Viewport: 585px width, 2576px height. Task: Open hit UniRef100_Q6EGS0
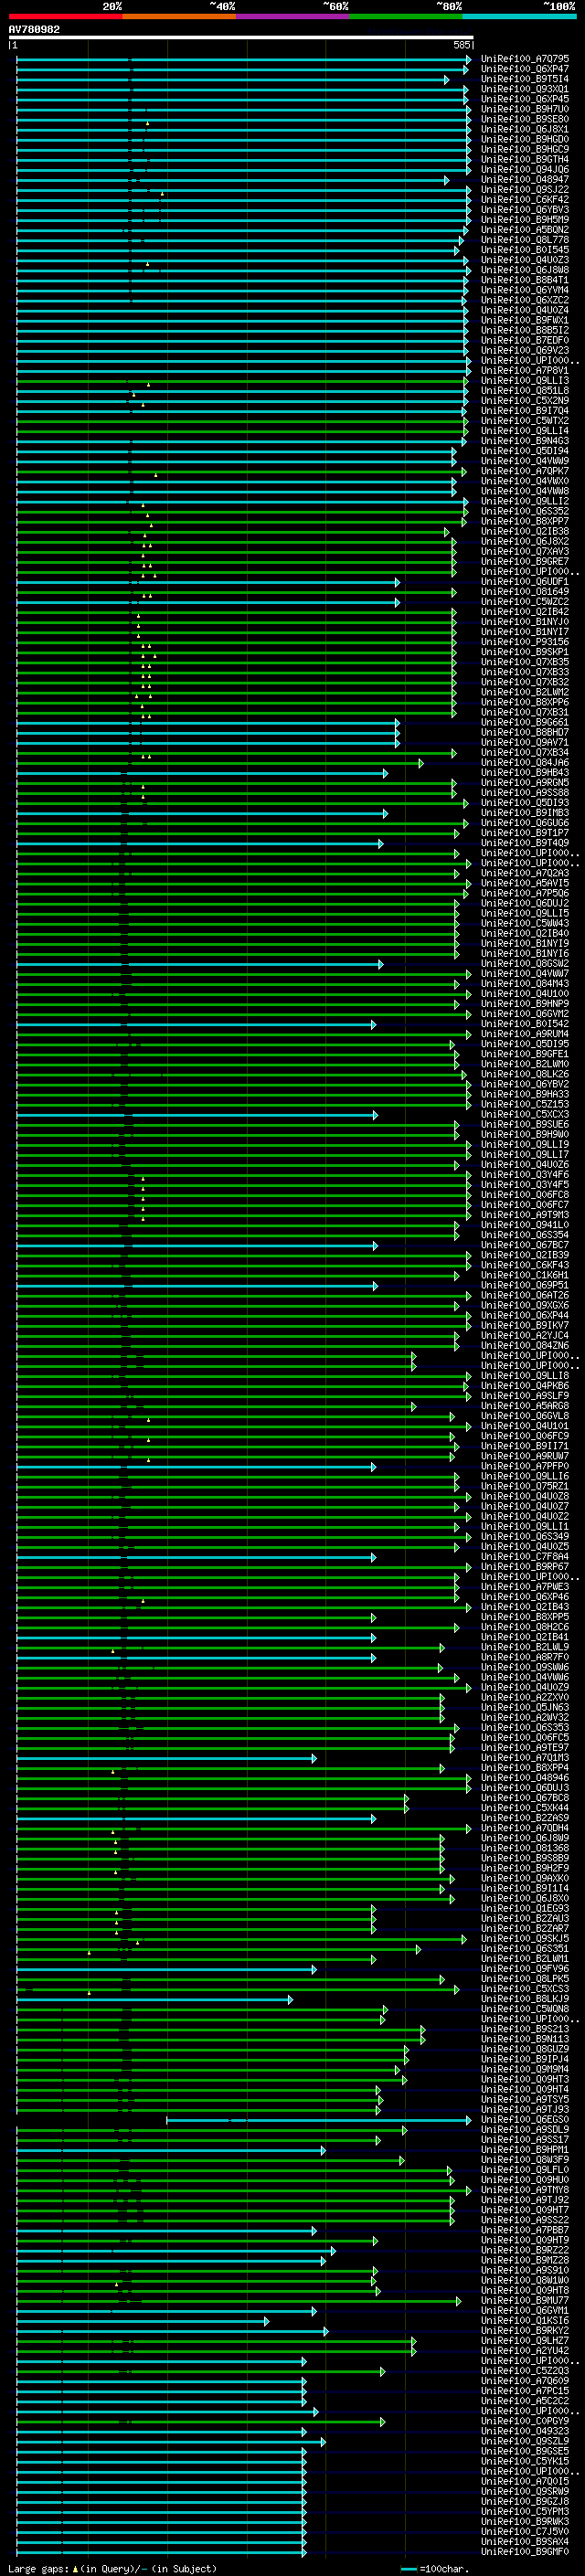(525, 2120)
